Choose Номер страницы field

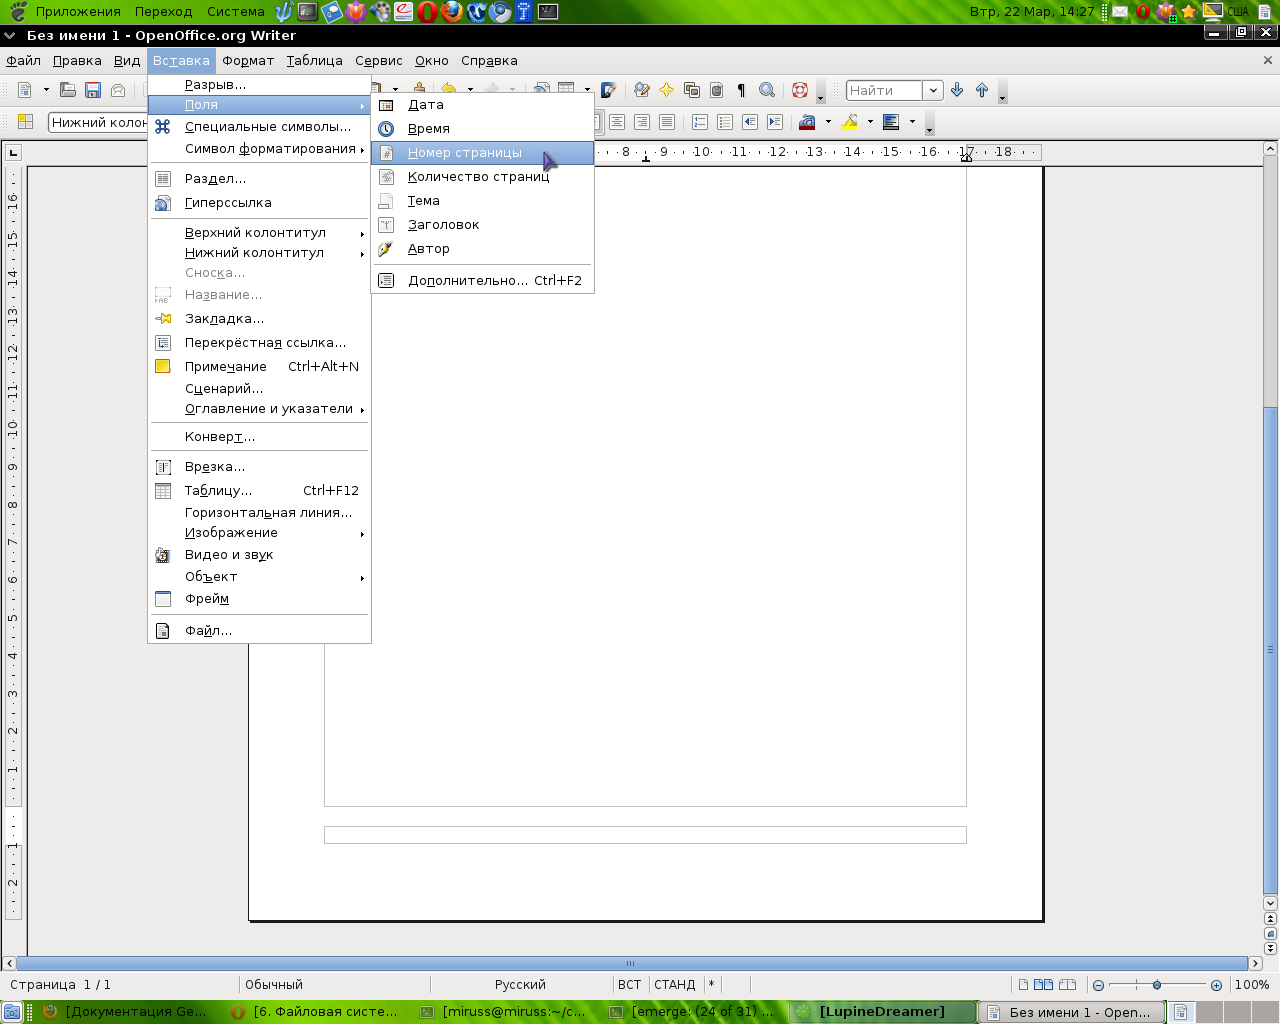(x=483, y=153)
